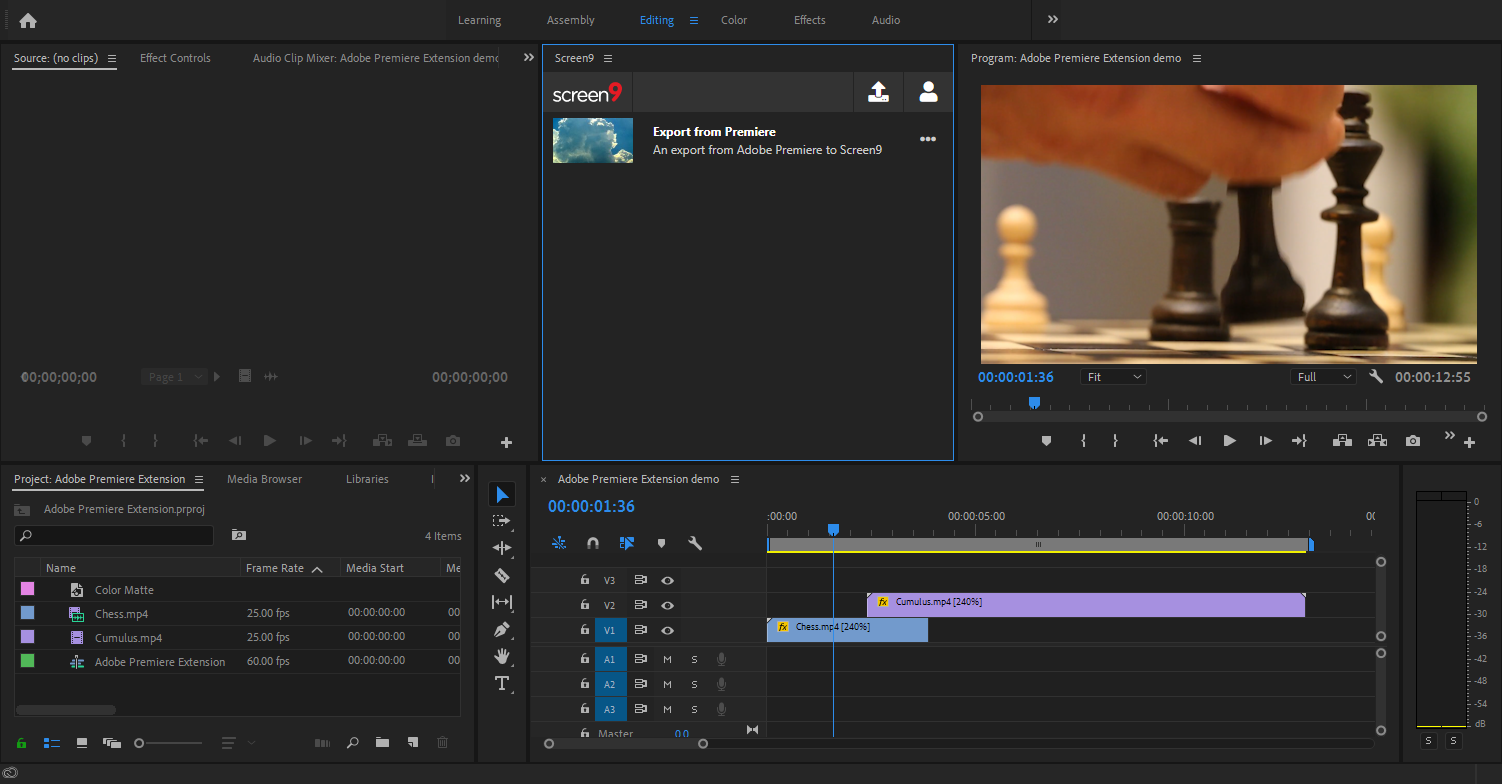Open the Libraries tab
Viewport: 1502px width, 784px height.
367,479
